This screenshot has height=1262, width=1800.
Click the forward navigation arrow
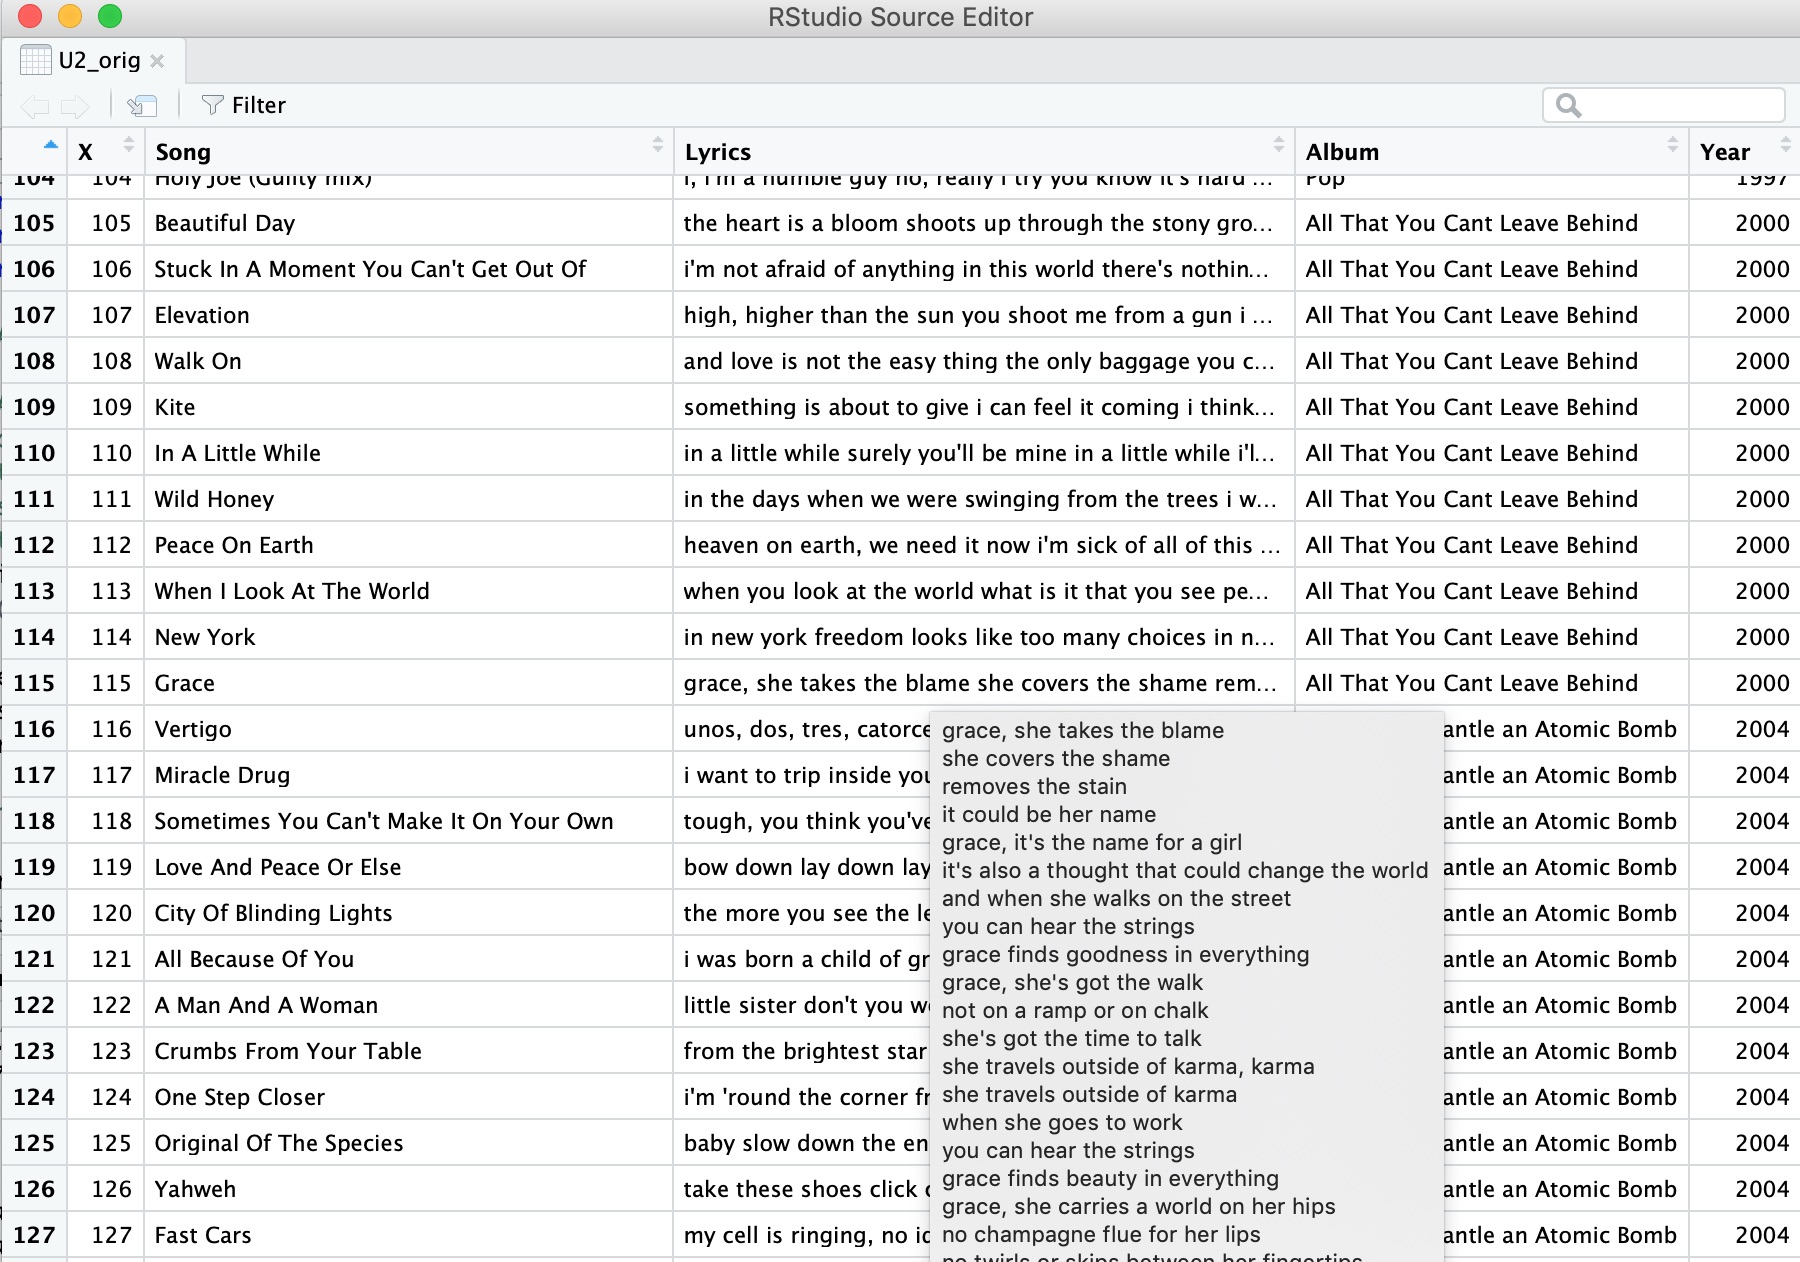click(x=75, y=106)
